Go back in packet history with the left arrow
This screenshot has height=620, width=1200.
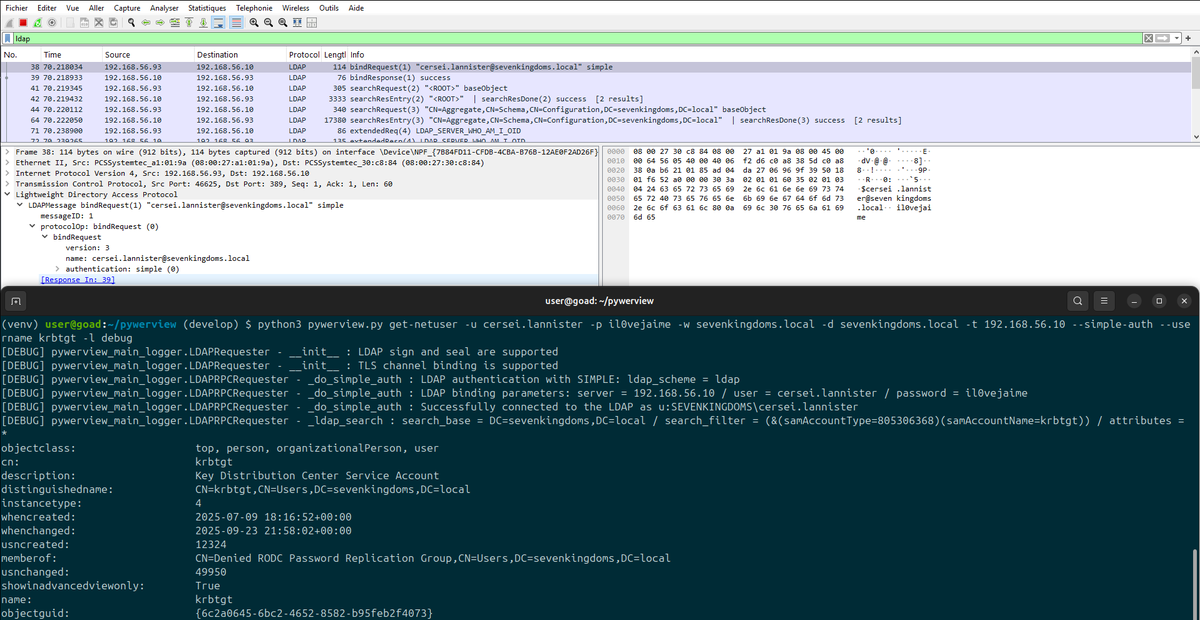(146, 22)
